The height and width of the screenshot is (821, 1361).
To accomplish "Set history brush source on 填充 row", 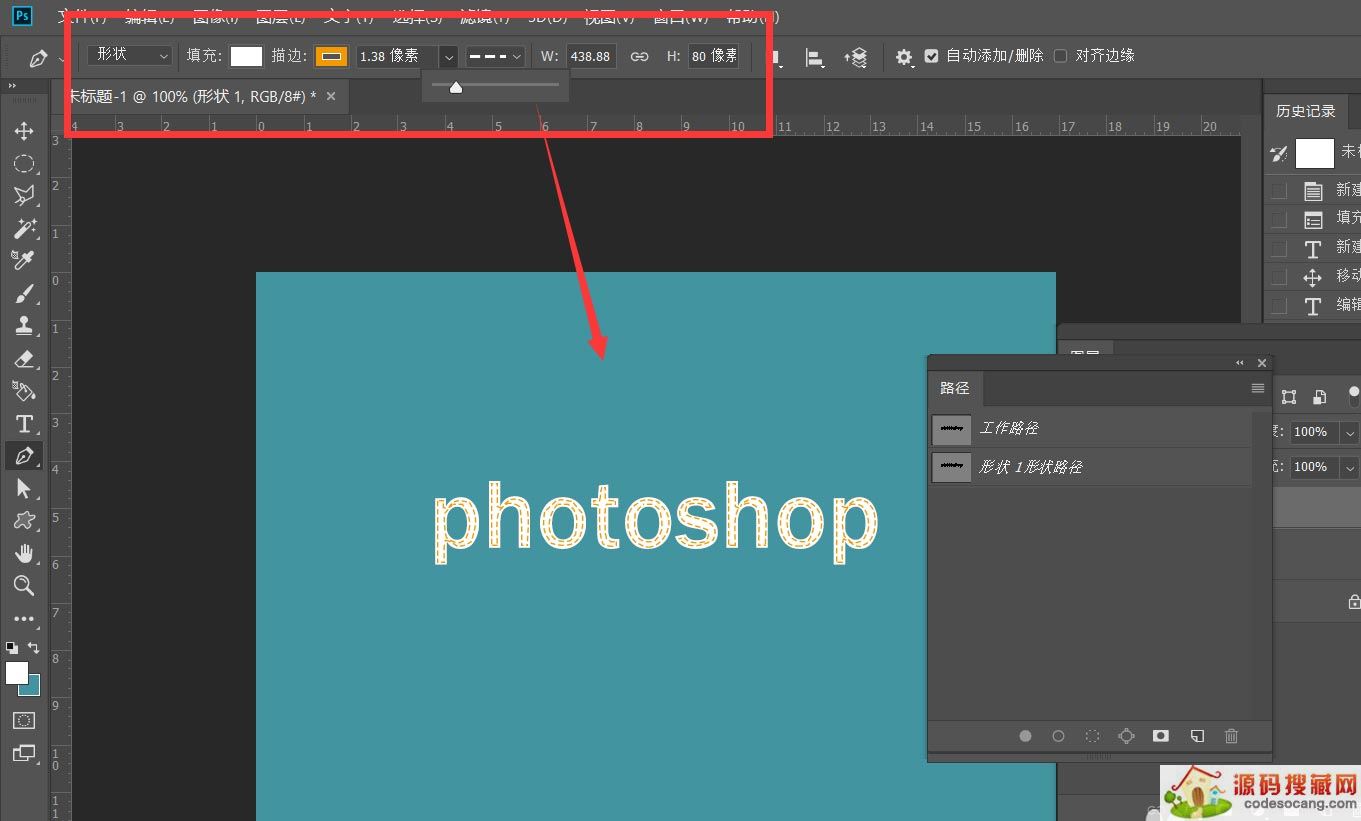I will [x=1279, y=218].
